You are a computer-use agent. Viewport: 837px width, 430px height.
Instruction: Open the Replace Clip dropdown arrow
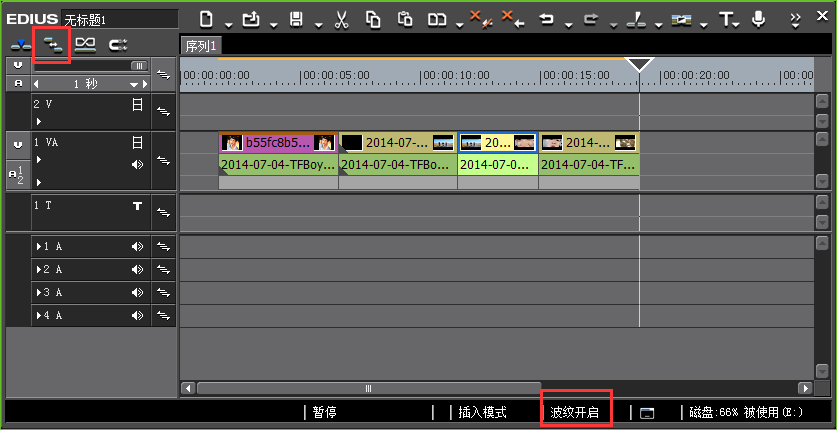point(459,25)
